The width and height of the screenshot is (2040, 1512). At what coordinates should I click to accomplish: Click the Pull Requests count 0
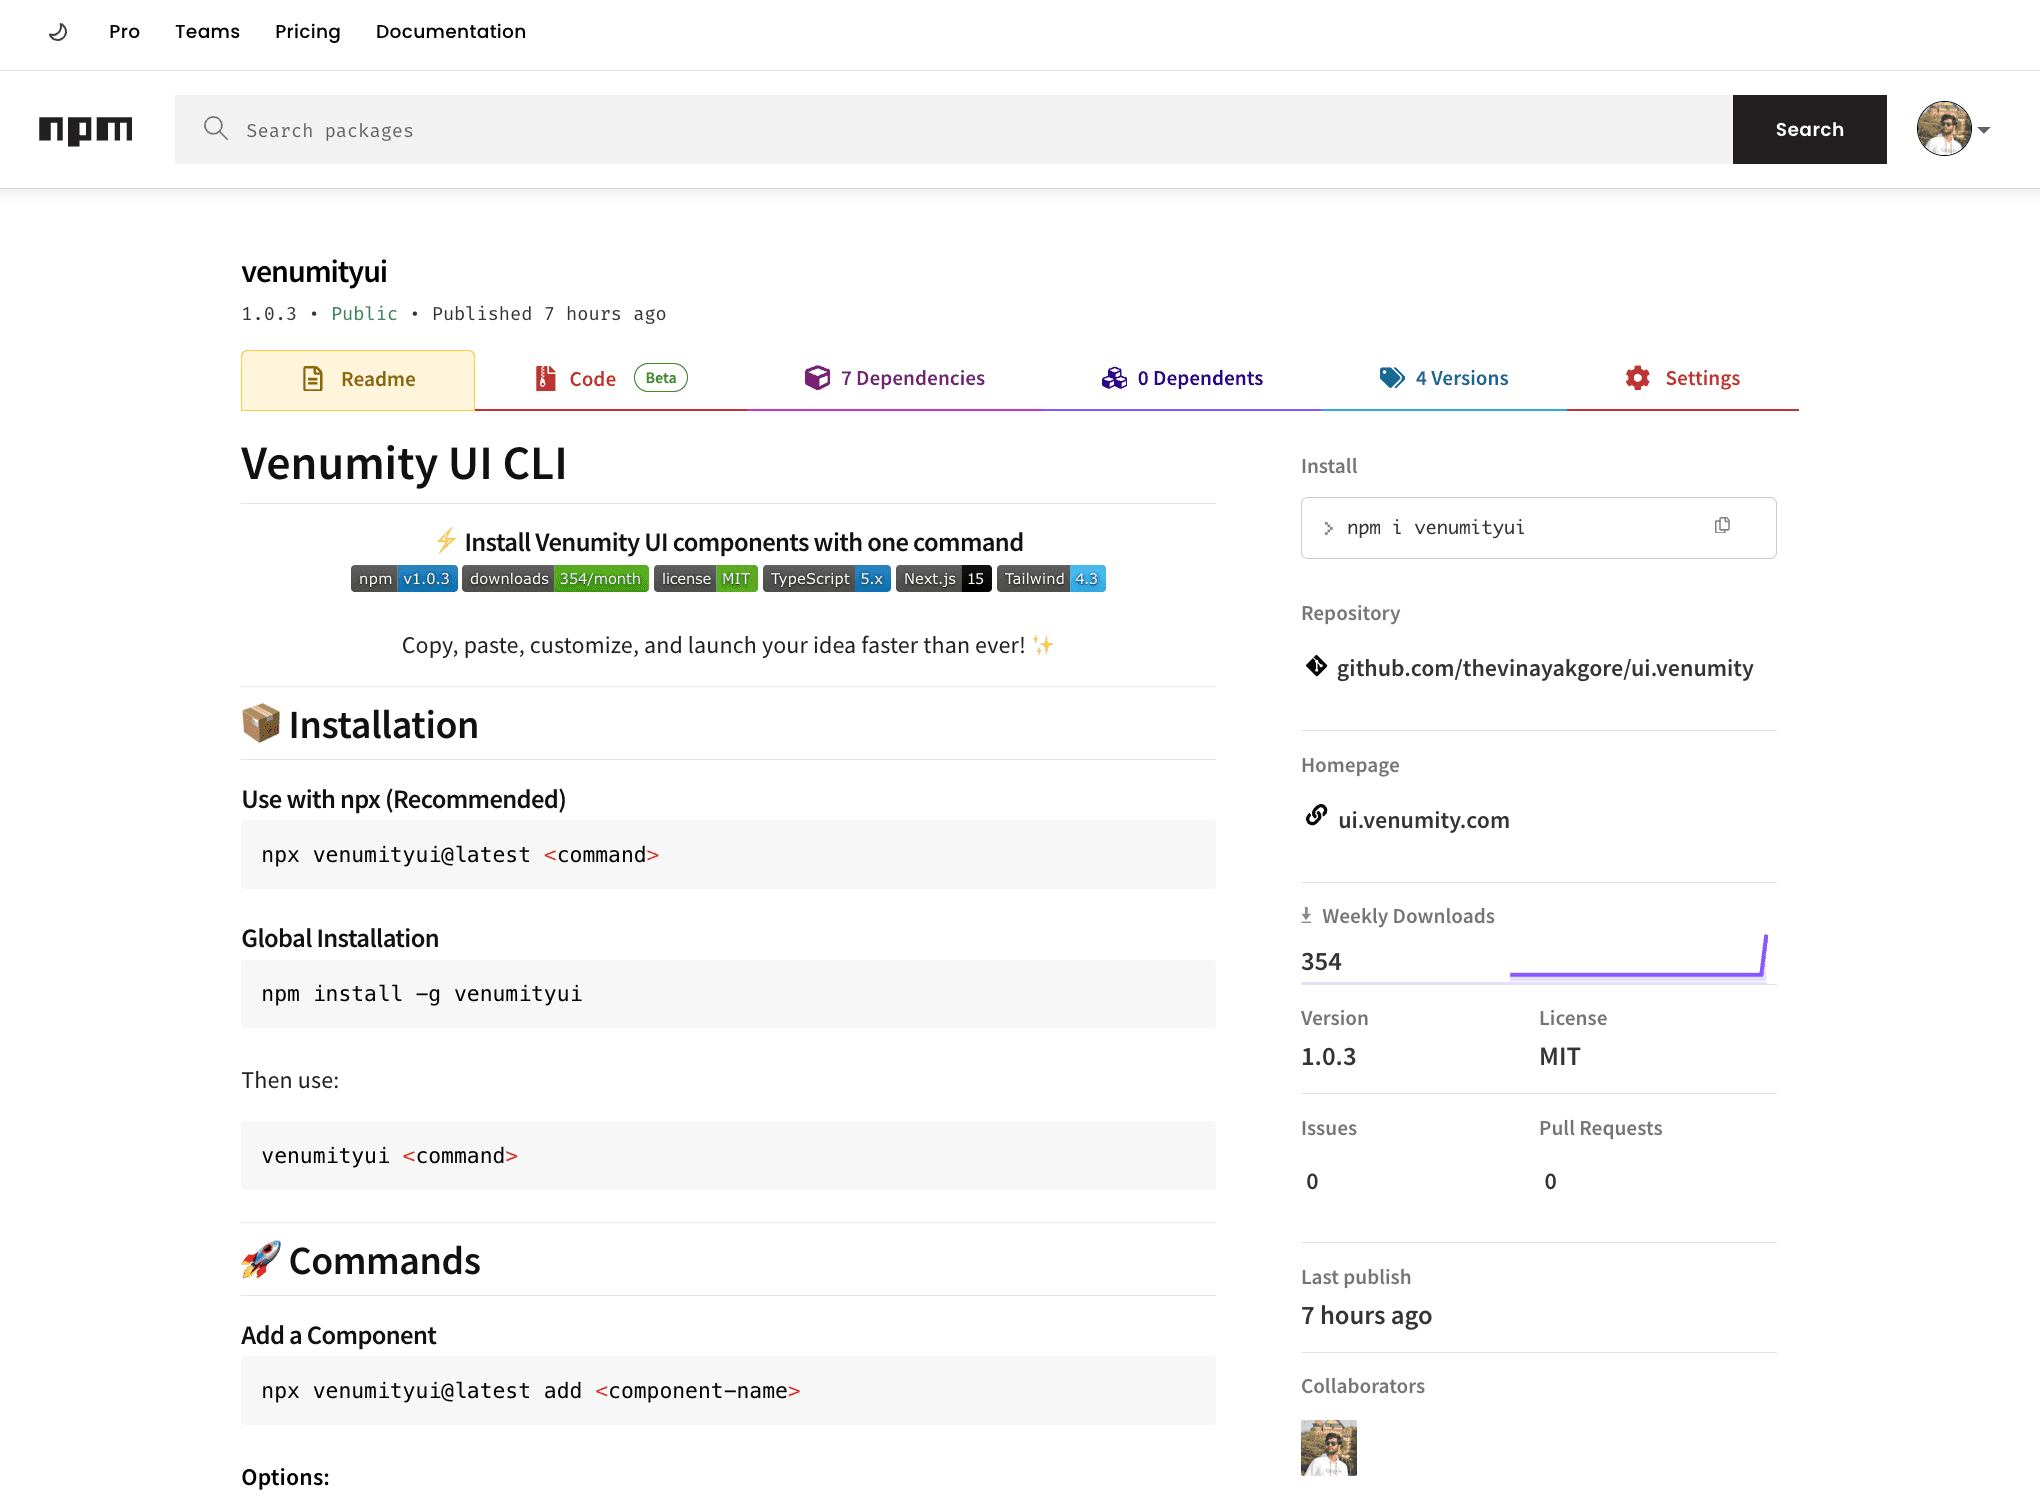pyautogui.click(x=1550, y=1181)
